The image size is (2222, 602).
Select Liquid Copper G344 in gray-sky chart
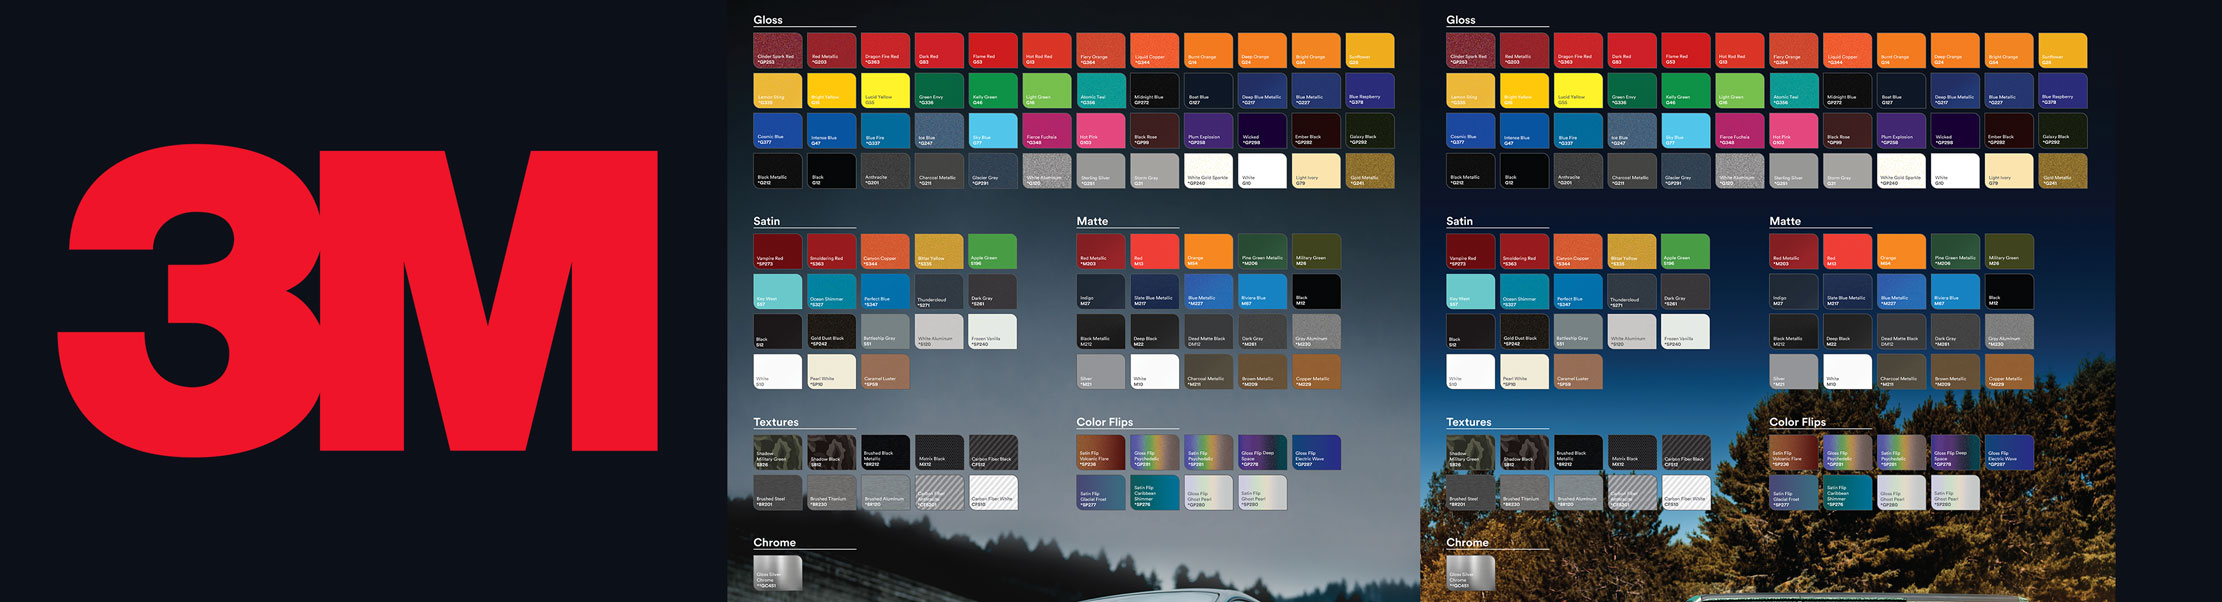(x=1155, y=50)
